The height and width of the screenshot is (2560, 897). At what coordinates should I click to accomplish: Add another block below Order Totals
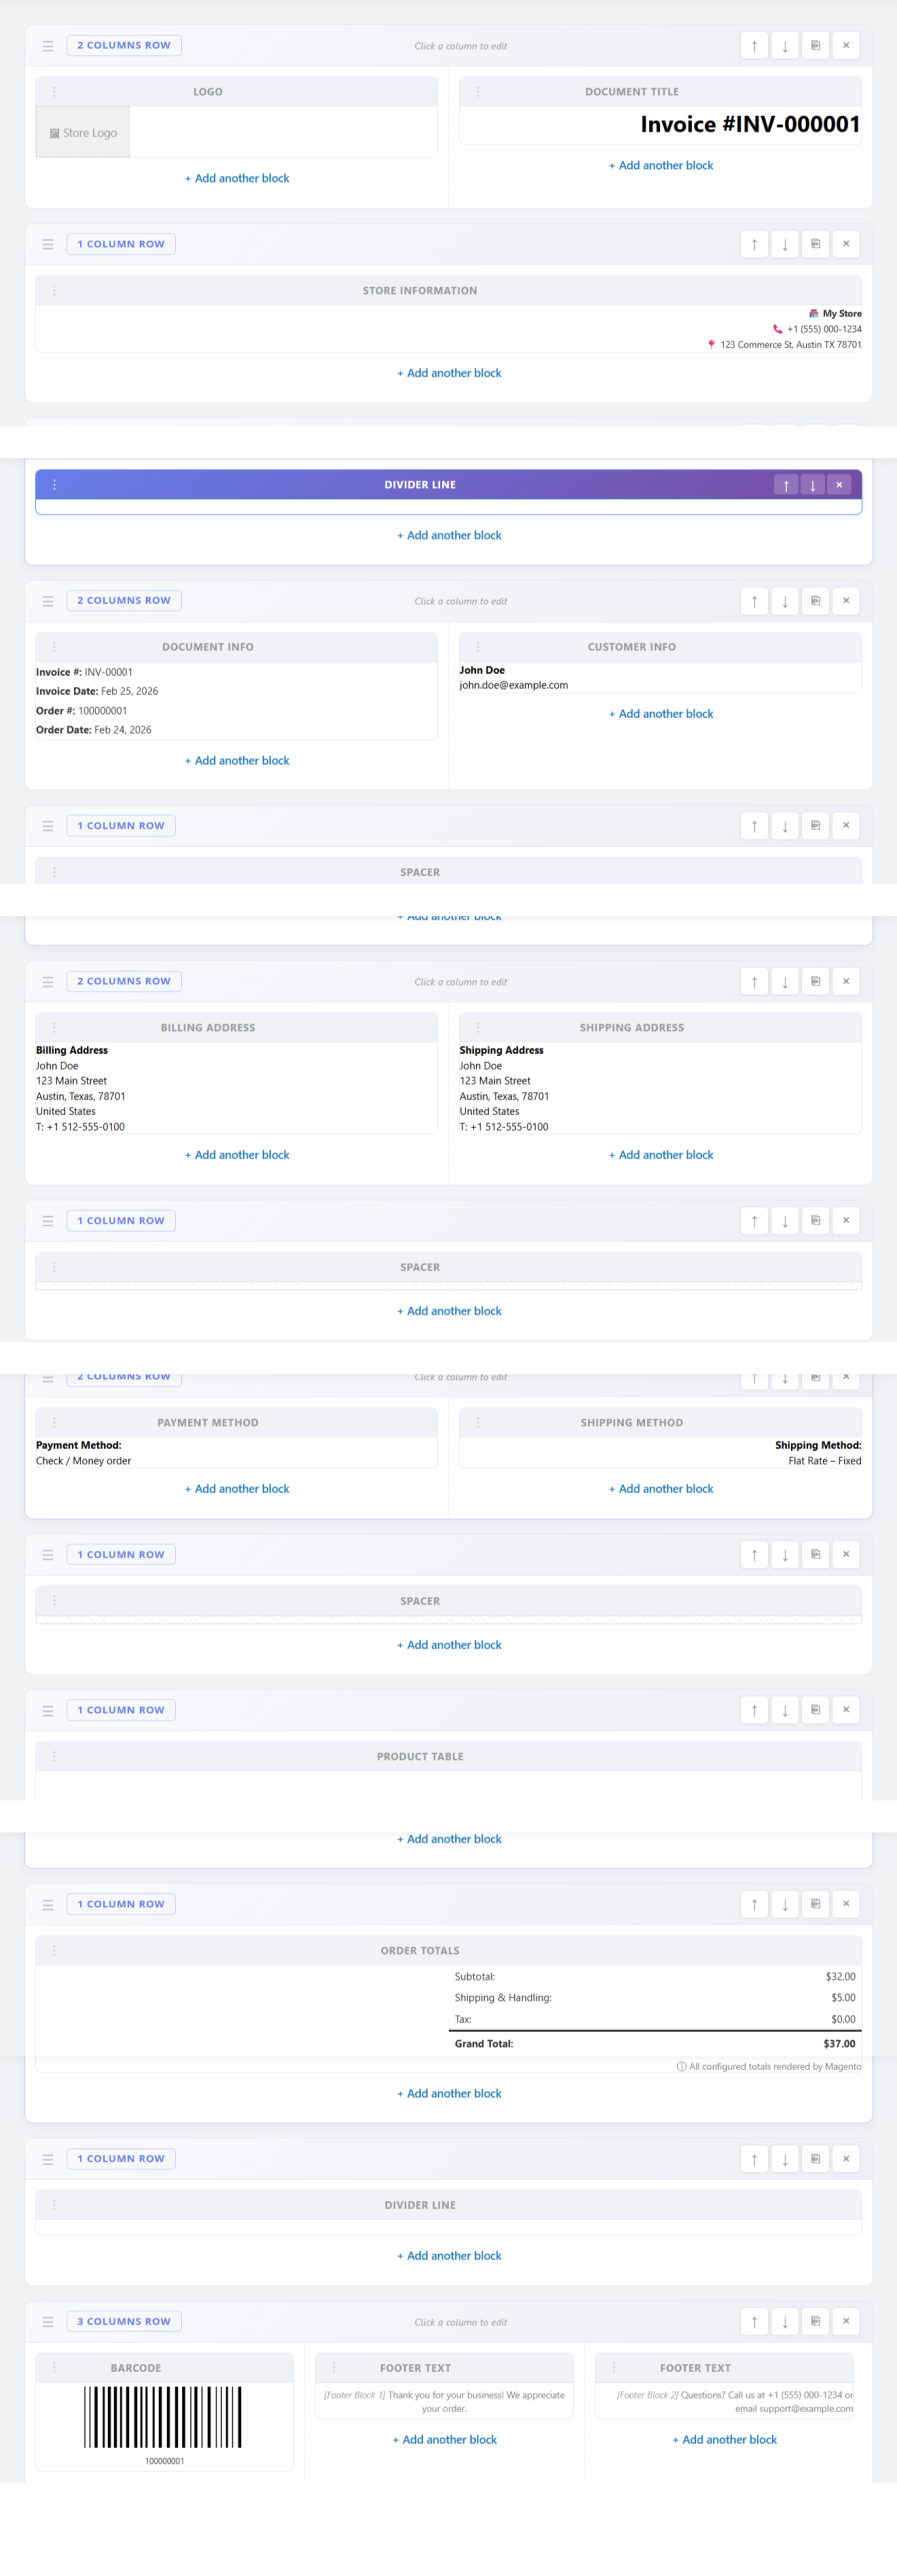[x=449, y=2093]
